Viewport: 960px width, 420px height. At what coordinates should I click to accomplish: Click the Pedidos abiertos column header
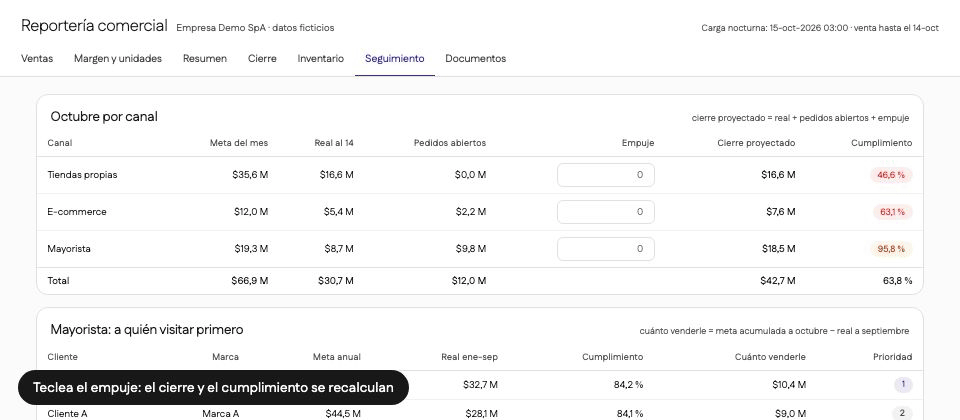449,143
